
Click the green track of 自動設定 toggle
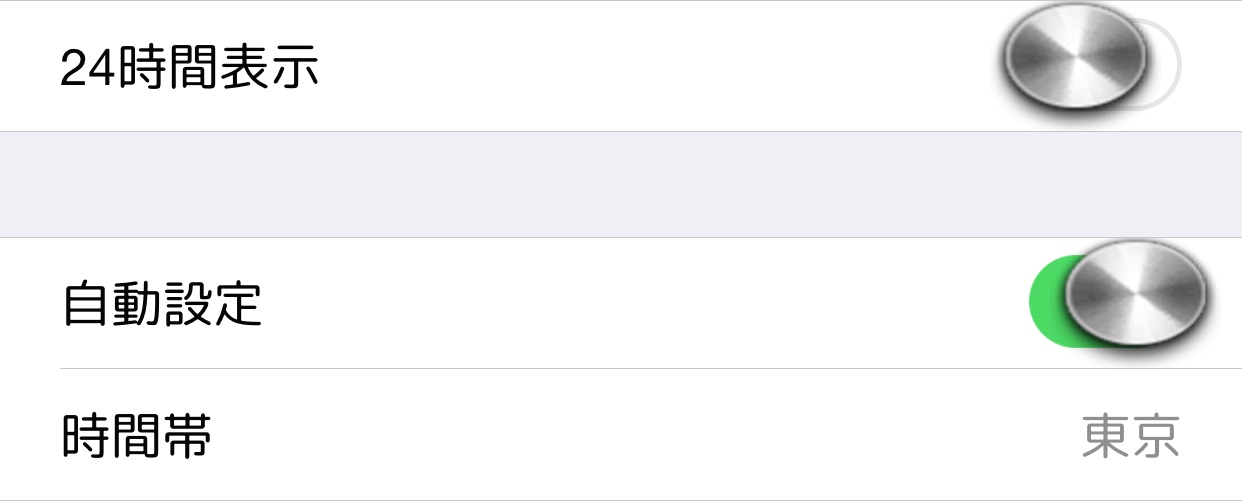pos(1048,303)
